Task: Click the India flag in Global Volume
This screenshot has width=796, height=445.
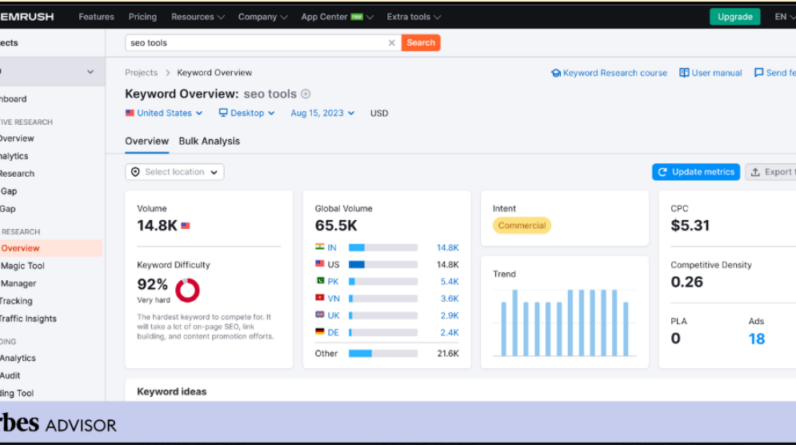Action: (x=320, y=247)
